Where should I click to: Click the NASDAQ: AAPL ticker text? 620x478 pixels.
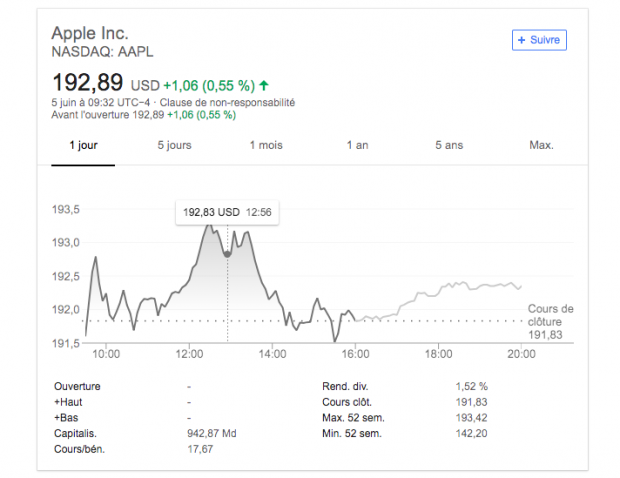click(x=102, y=52)
